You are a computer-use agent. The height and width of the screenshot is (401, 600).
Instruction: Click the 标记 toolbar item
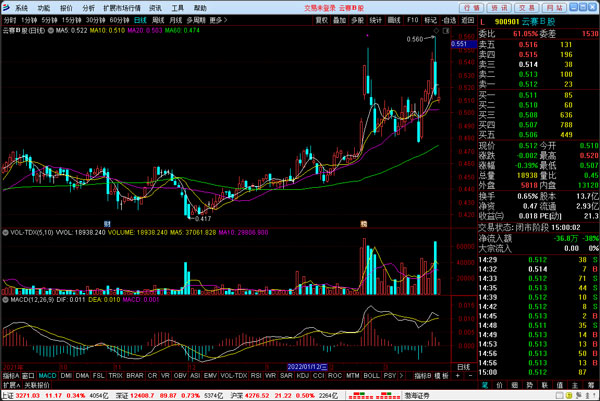click(430, 20)
